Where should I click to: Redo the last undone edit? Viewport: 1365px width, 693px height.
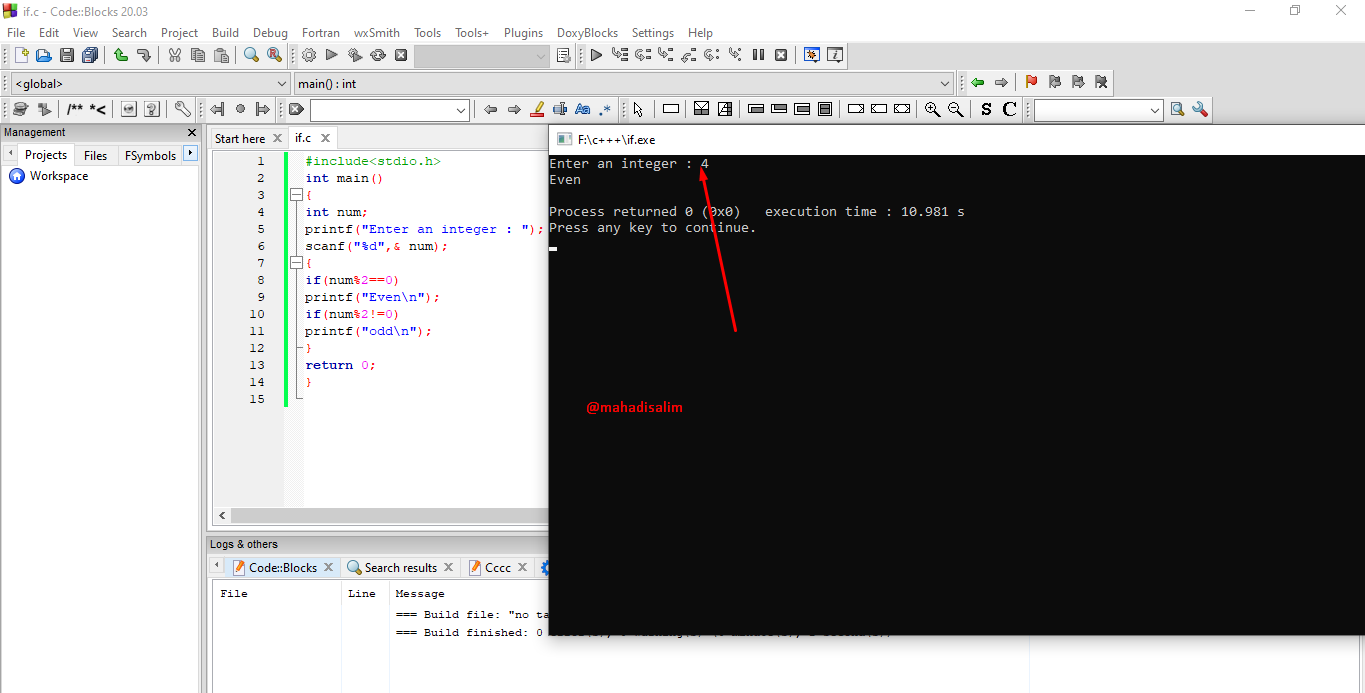144,56
